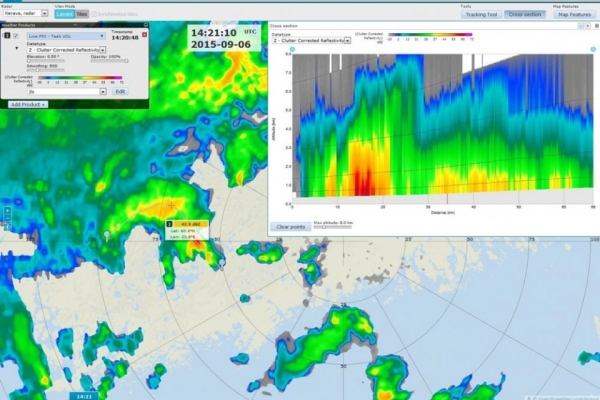The height and width of the screenshot is (400, 600).
Task: Switch to Layers view mode
Action: click(x=64, y=14)
